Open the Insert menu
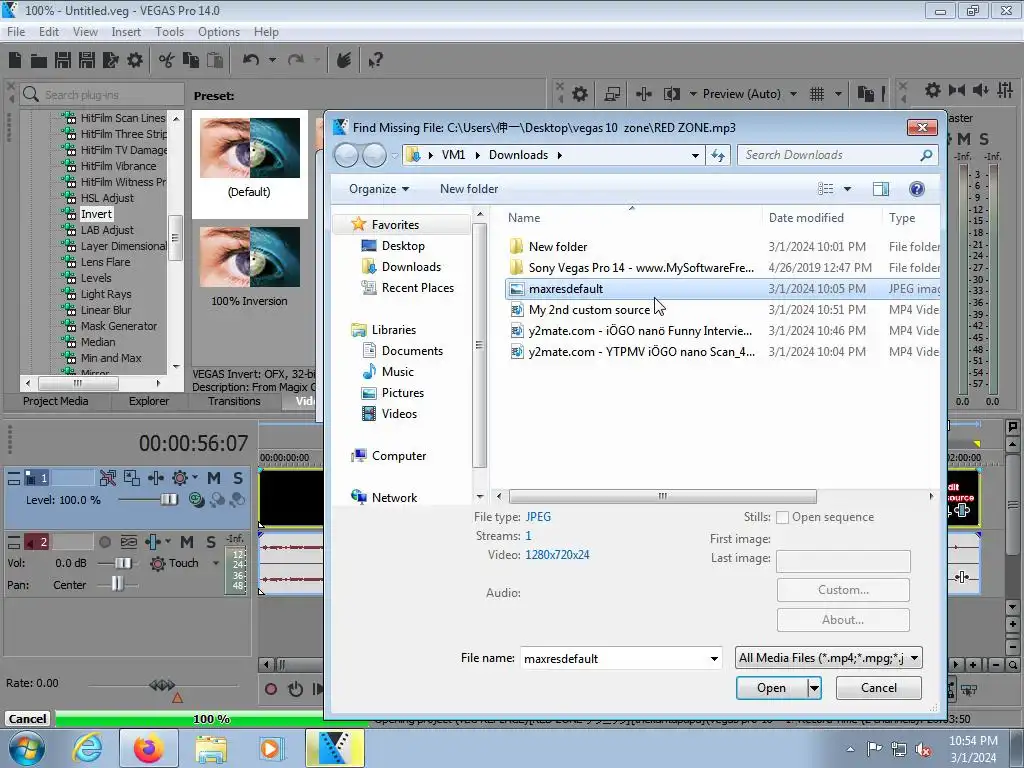The width and height of the screenshot is (1024, 768). coord(125,32)
